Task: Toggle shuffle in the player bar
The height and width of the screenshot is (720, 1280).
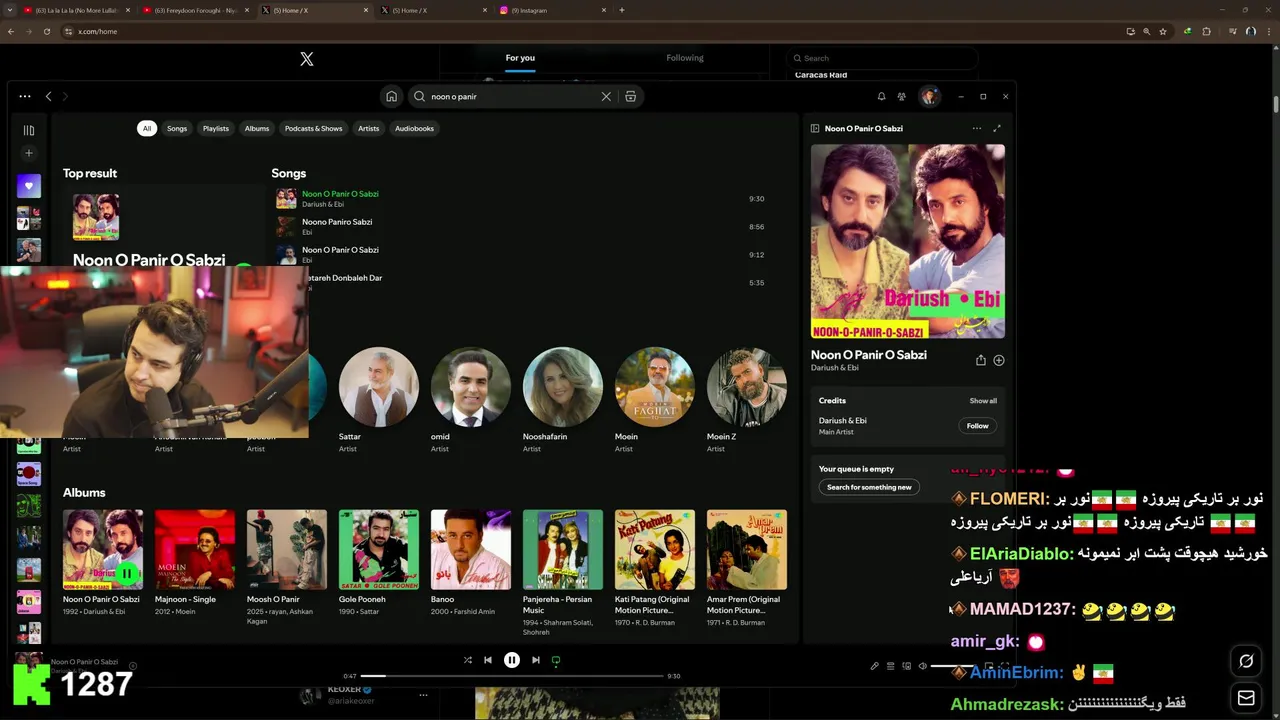Action: coord(468,660)
